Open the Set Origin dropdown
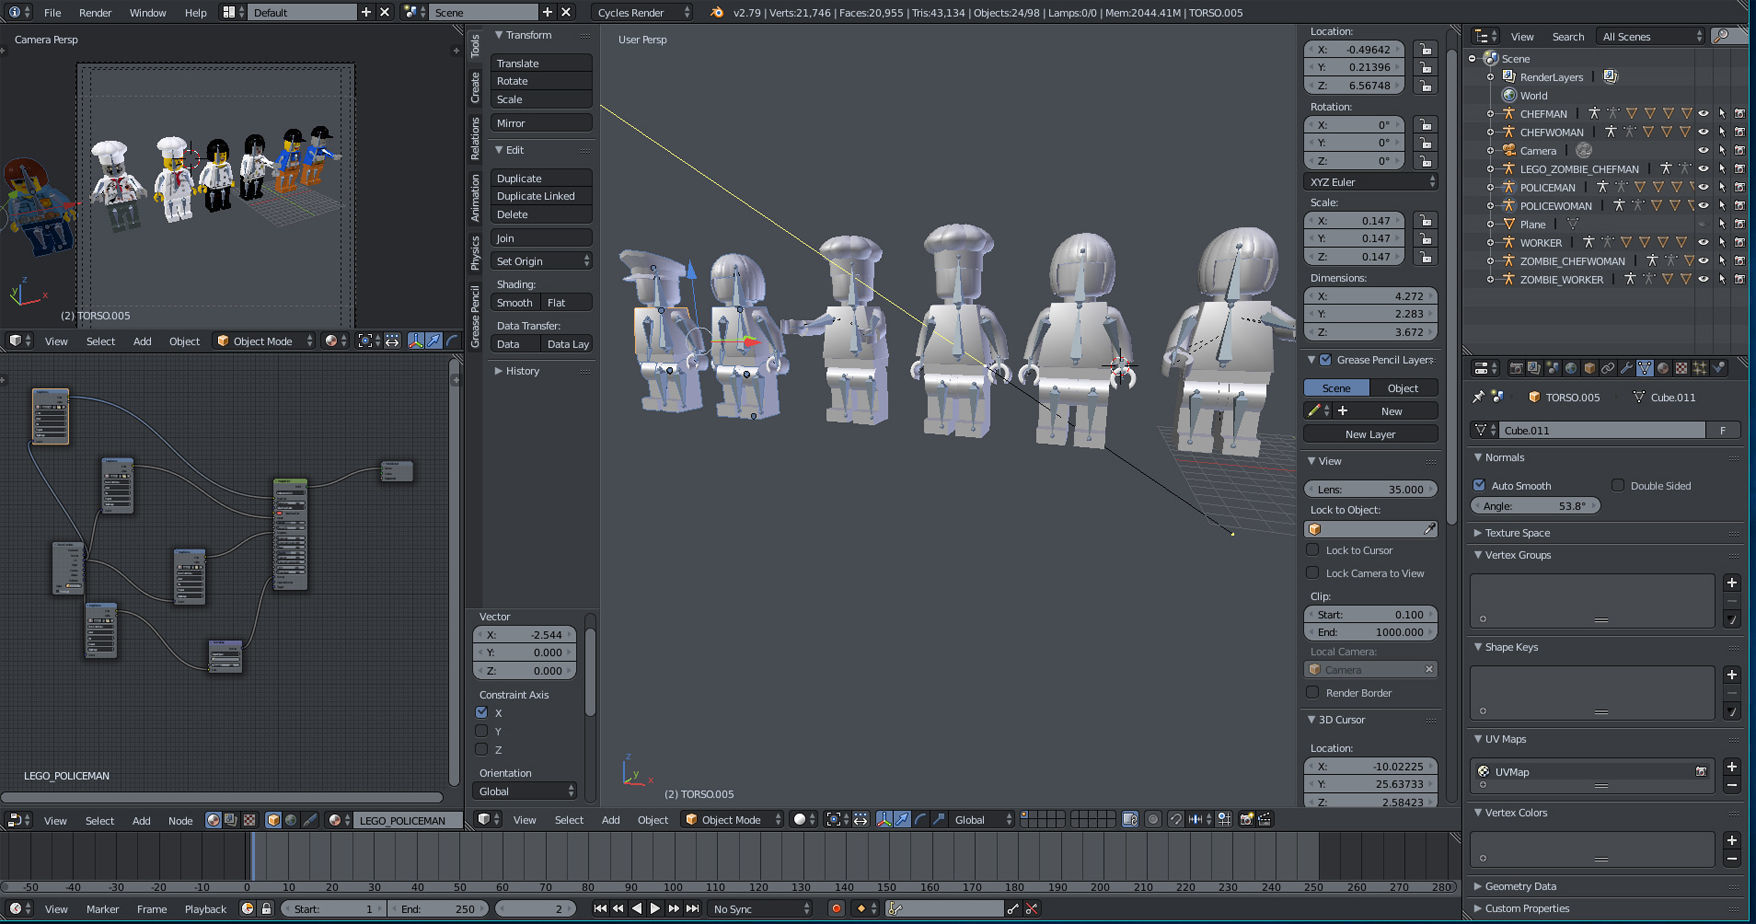This screenshot has width=1756, height=924. (x=541, y=261)
